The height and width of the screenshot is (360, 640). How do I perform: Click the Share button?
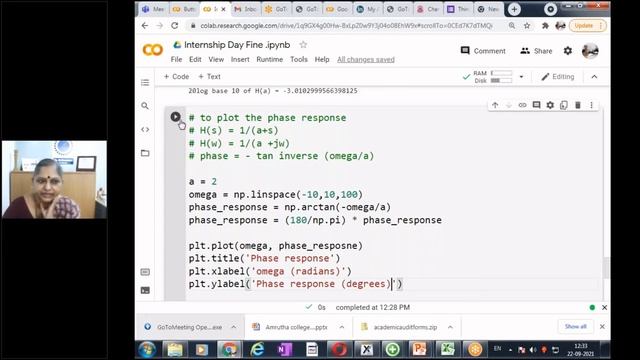tap(536, 51)
